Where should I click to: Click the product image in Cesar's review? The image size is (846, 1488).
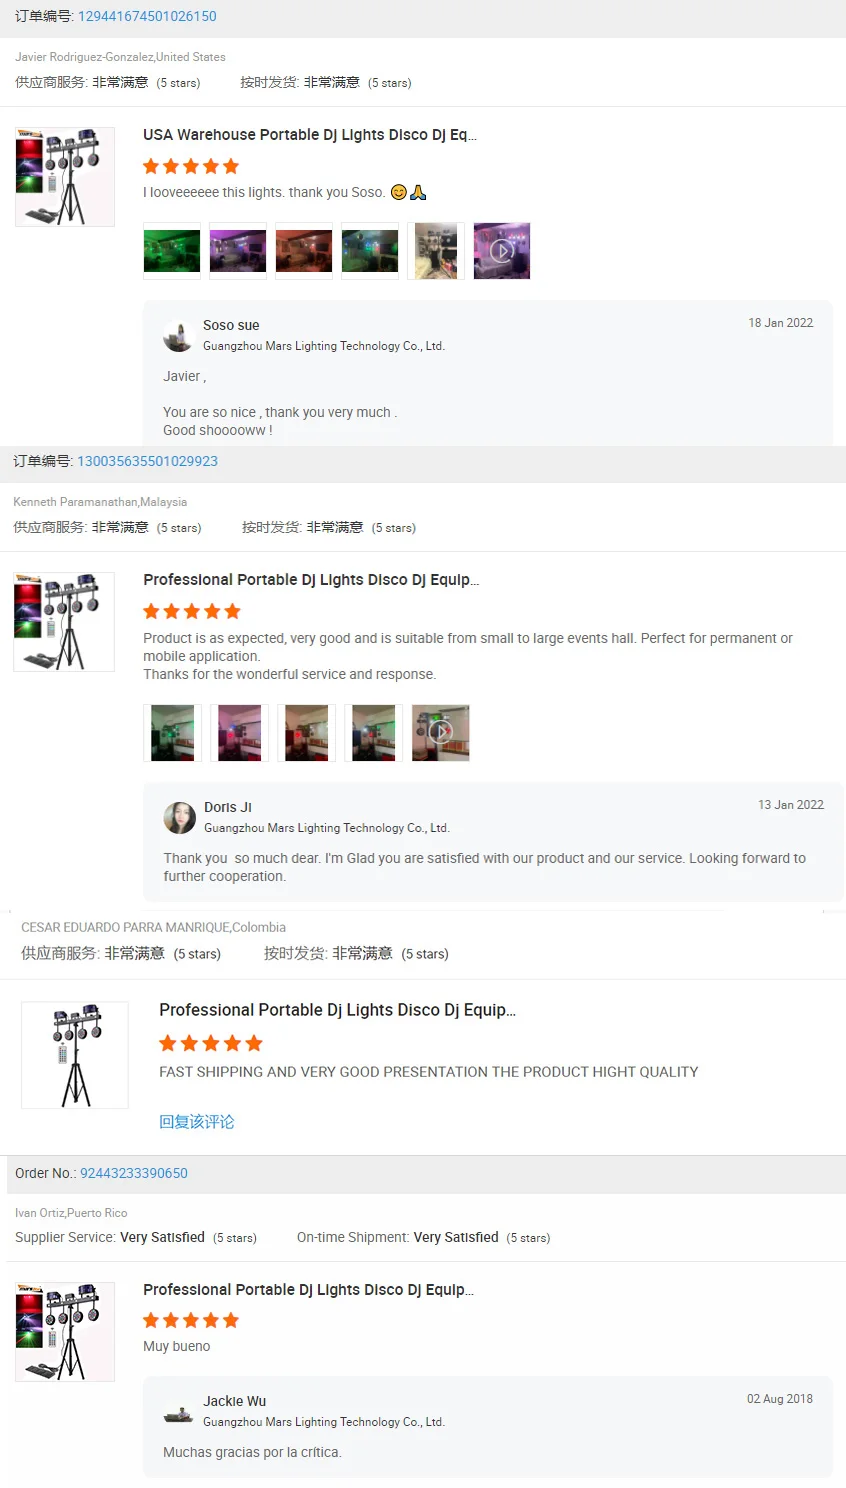75,1055
